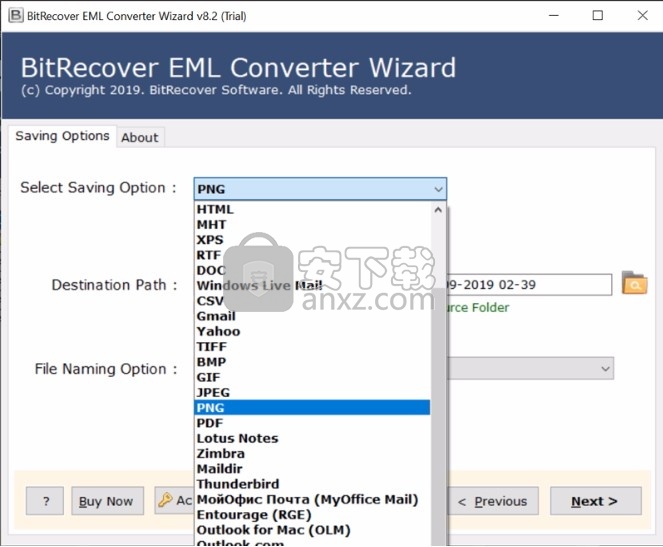Screen dimensions: 663x547
Task: Select CSV in the format list
Action: click(x=312, y=301)
